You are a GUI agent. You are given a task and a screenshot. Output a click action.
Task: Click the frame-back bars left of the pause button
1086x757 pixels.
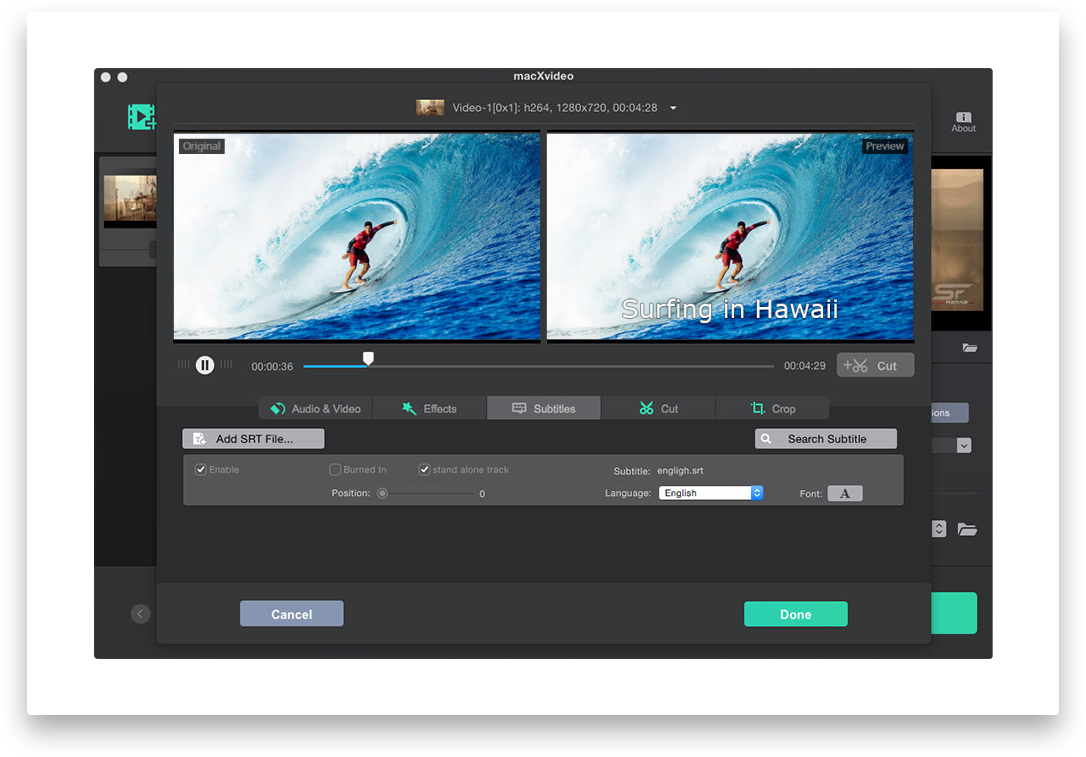coord(184,364)
